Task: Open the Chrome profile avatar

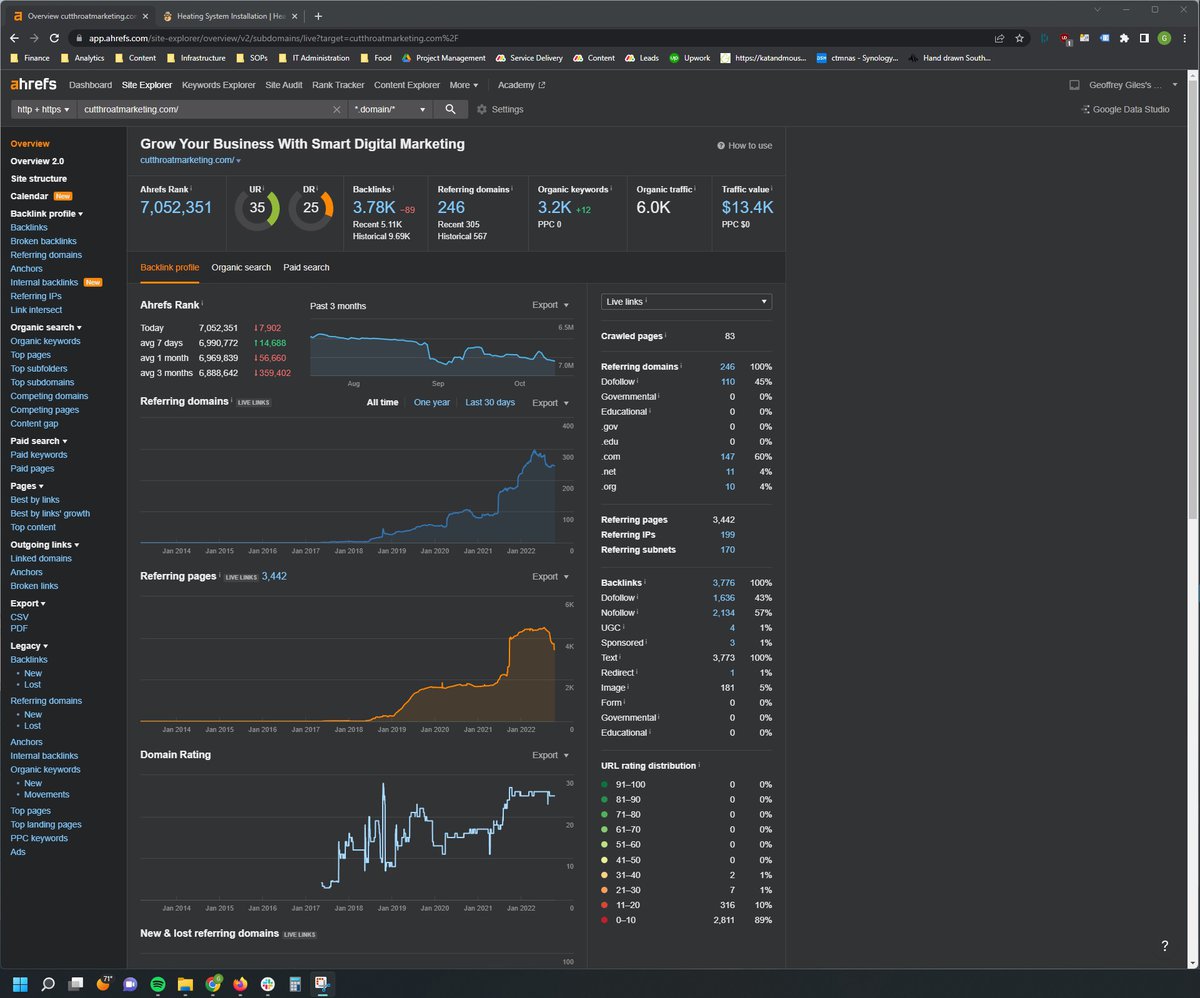Action: [1164, 38]
